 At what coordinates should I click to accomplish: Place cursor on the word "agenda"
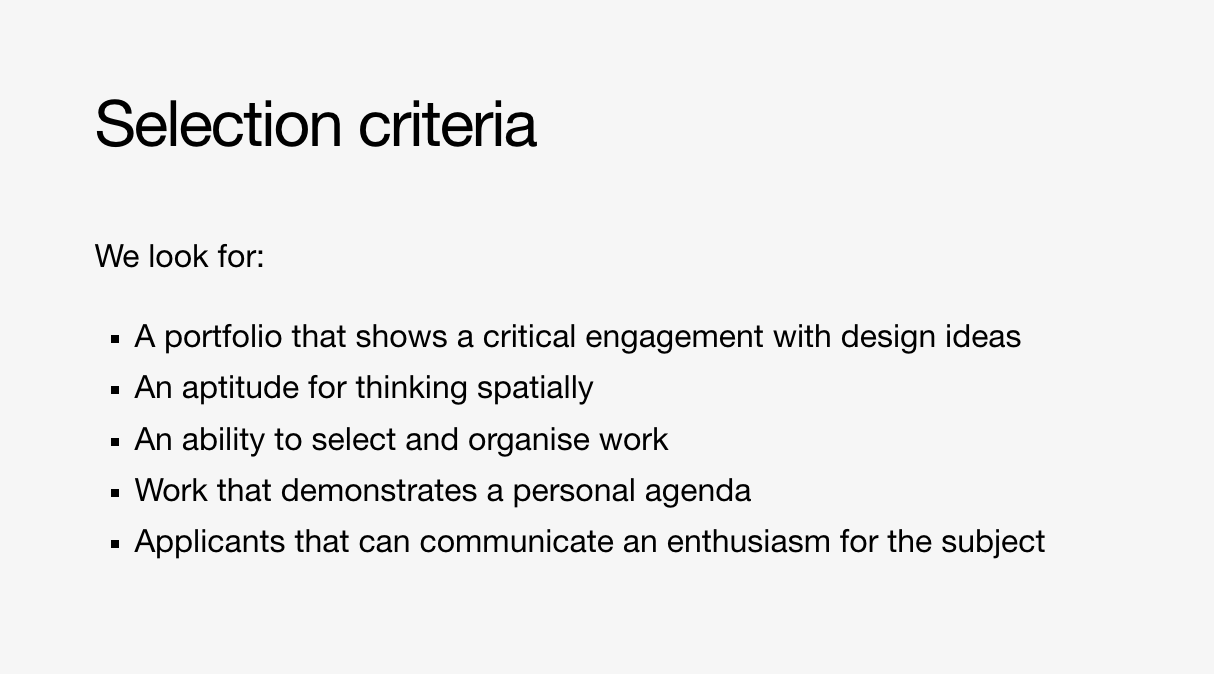point(697,490)
